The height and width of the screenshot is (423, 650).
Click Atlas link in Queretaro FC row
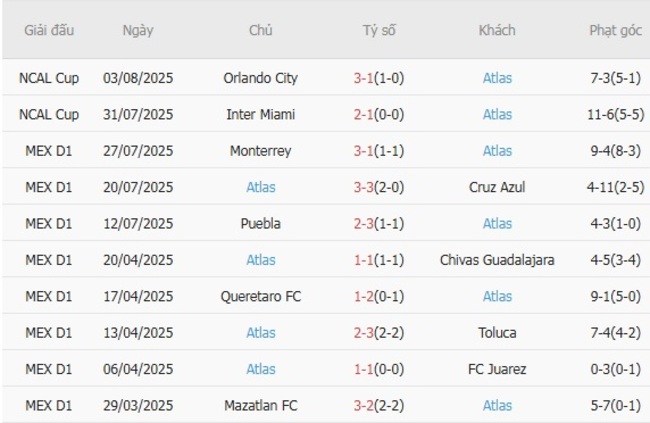tap(497, 296)
